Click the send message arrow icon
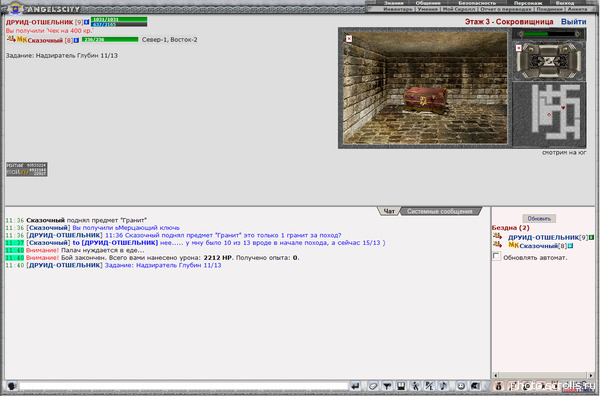The image size is (600, 396). coord(355,386)
